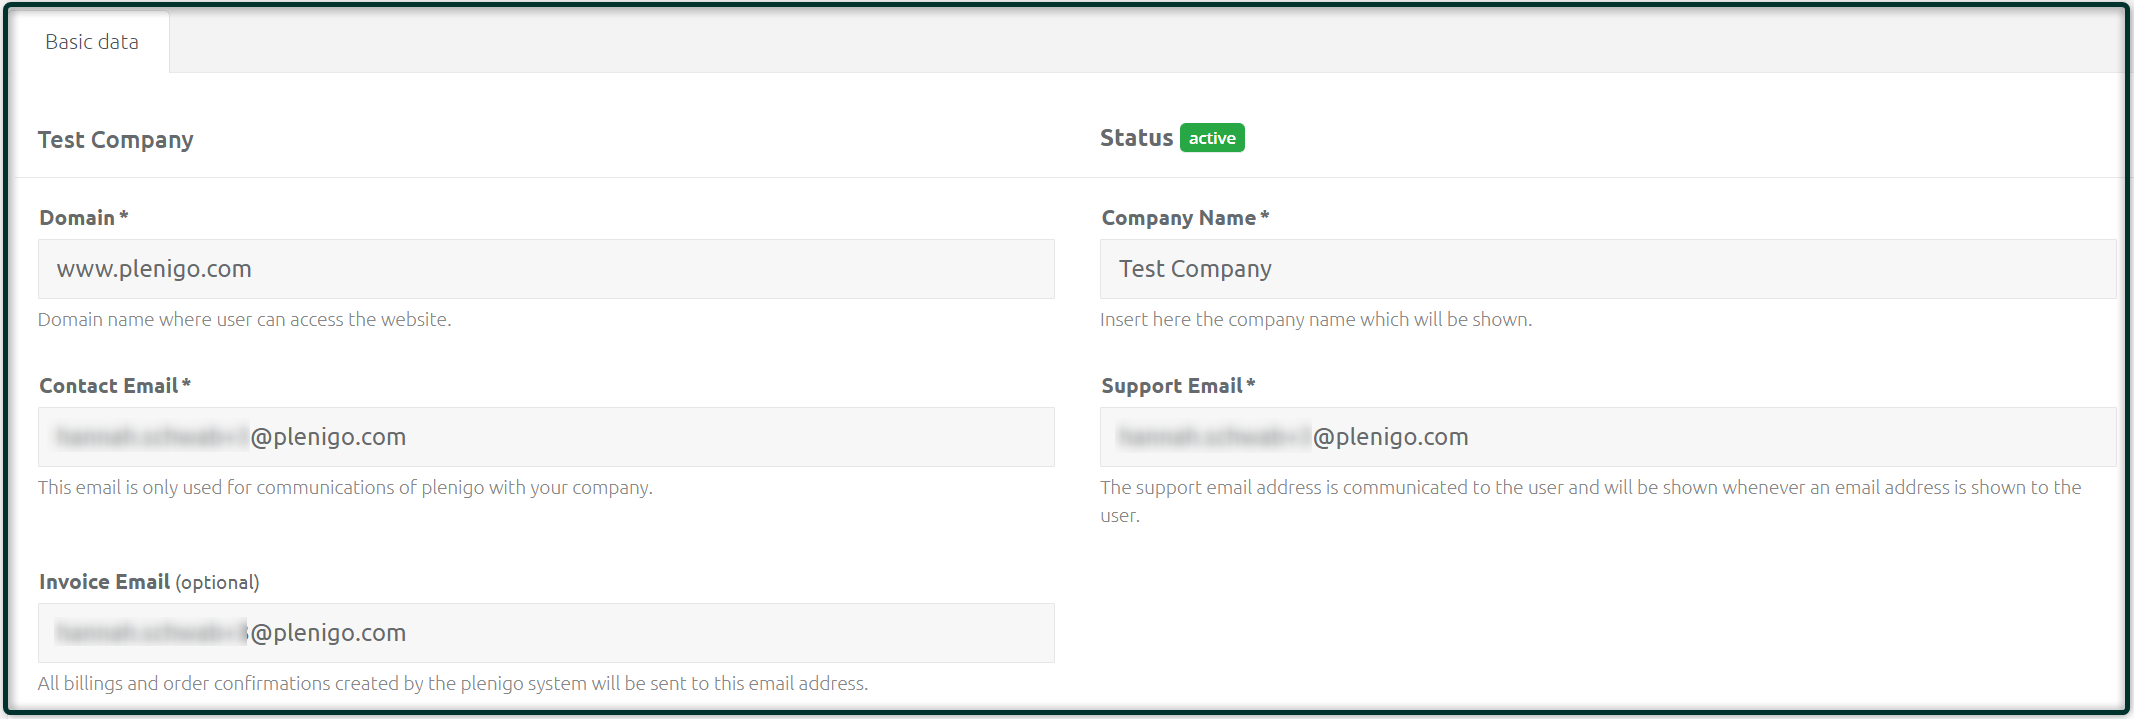Click the Contact Email label
The width and height of the screenshot is (2134, 719).
pyautogui.click(x=115, y=386)
